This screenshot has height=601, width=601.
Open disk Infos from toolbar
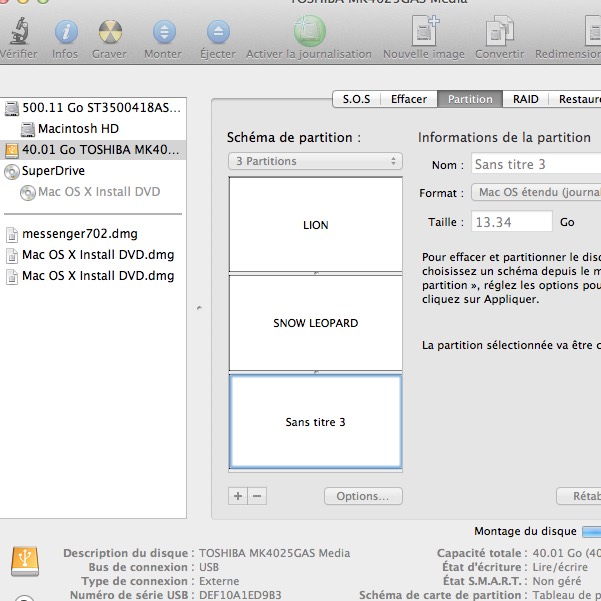click(66, 31)
